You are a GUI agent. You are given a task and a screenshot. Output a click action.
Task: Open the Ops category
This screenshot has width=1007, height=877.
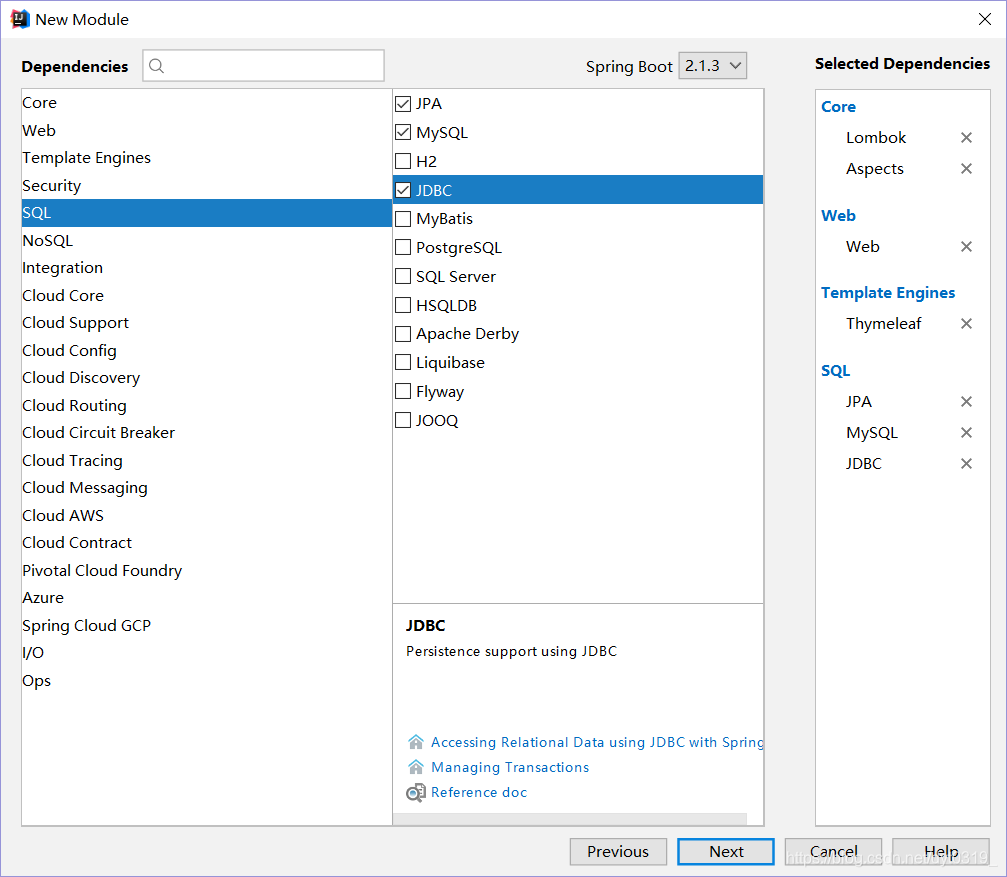[206, 681]
